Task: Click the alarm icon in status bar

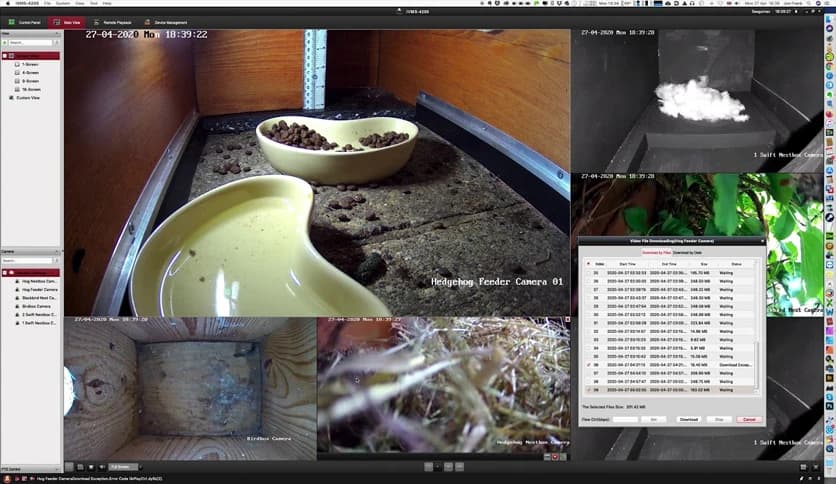Action: (7, 479)
